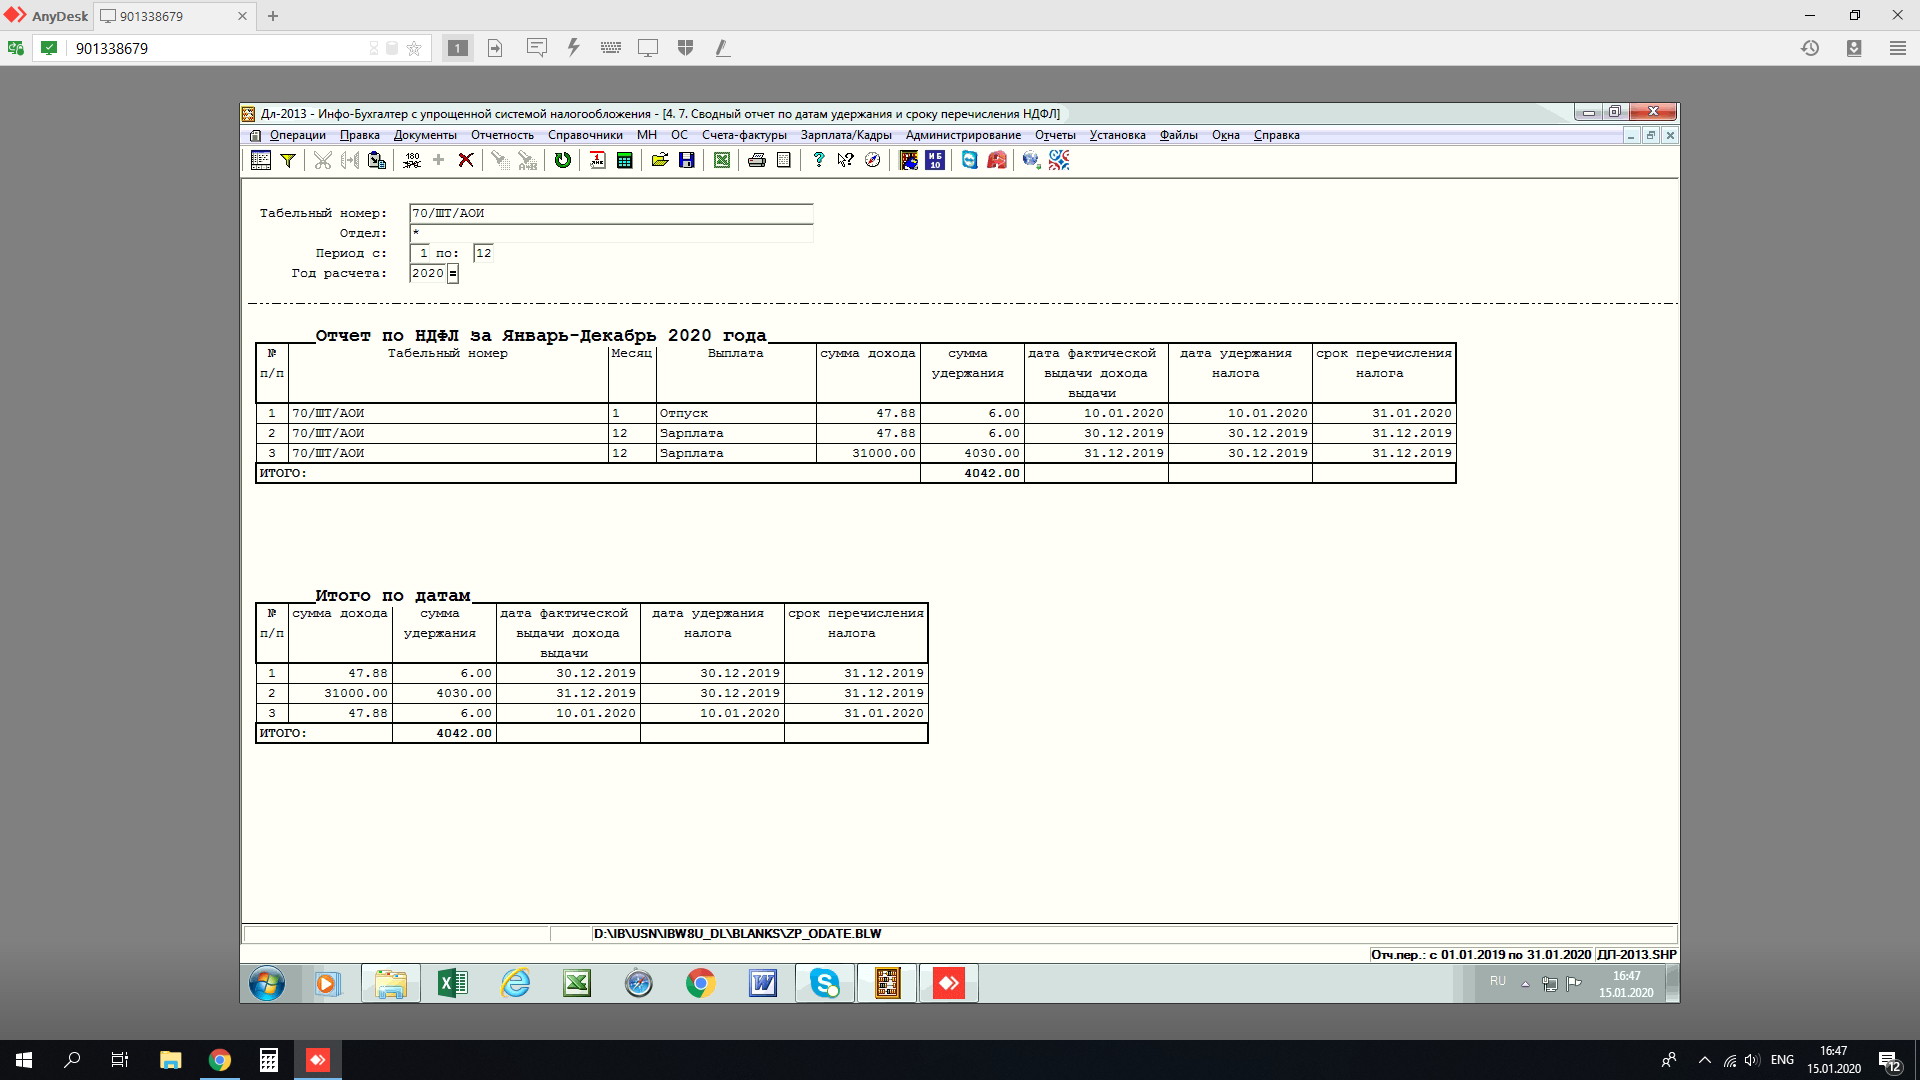1920x1080 pixels.
Task: Select the 901338679 AnyDesk tab
Action: click(x=172, y=16)
